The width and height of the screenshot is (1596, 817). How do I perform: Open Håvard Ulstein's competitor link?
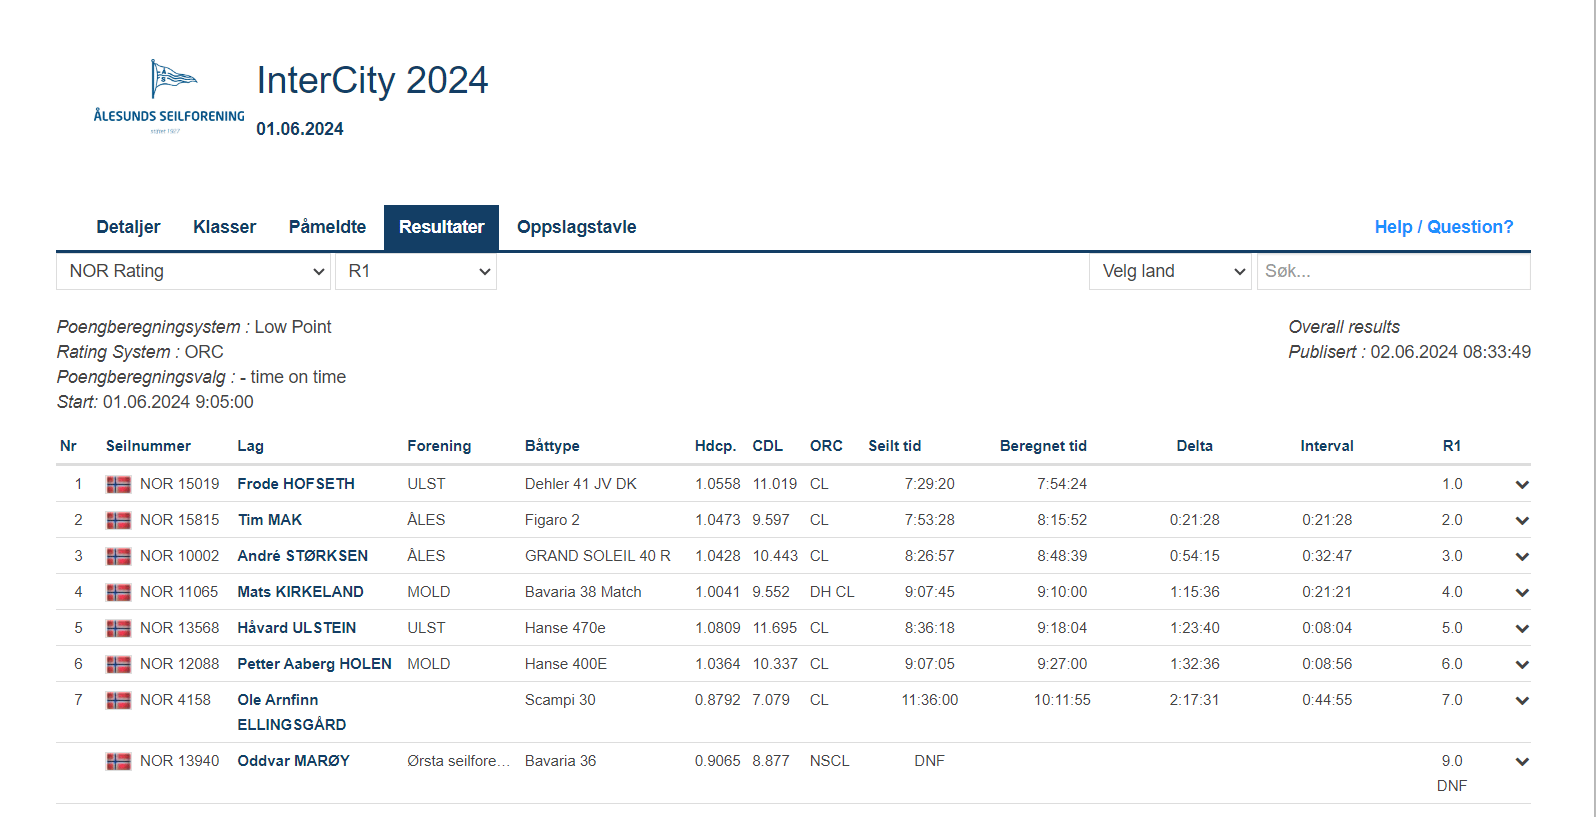pos(296,628)
